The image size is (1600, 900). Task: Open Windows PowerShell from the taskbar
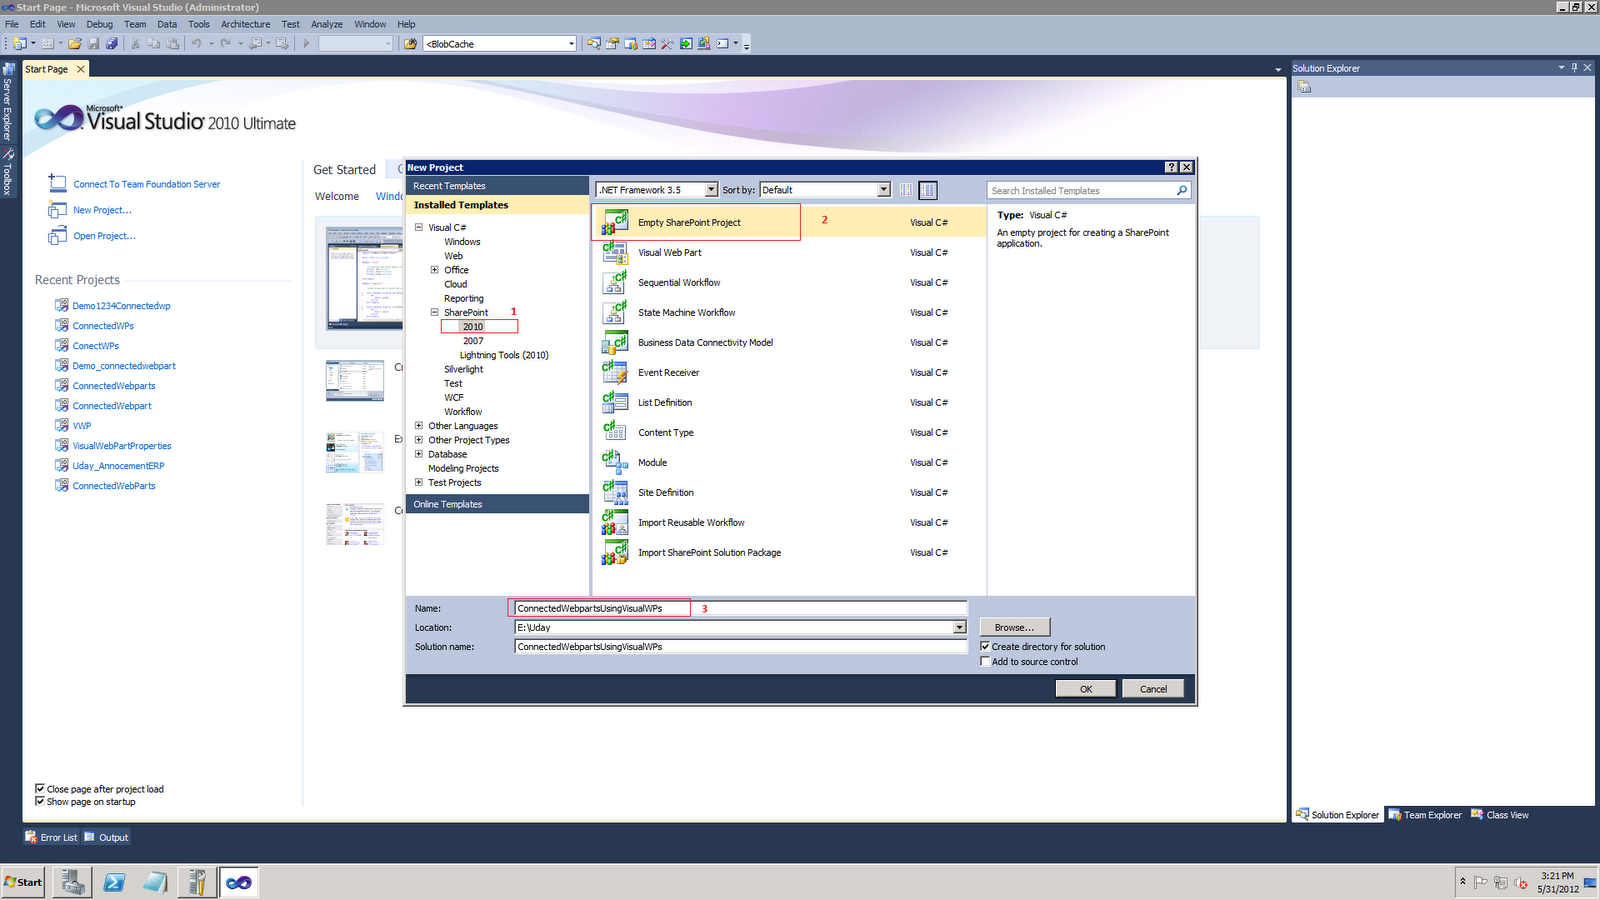114,882
